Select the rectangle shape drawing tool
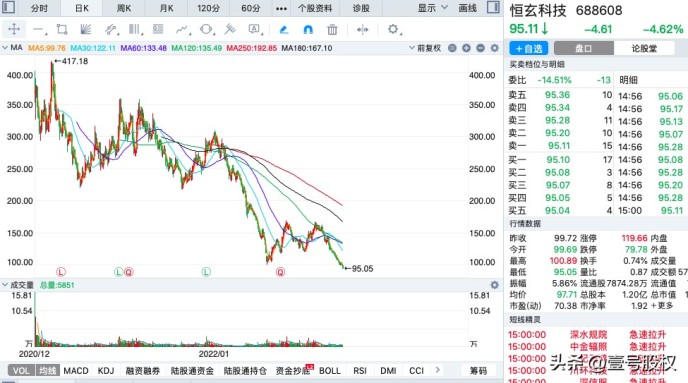688x383 pixels. coord(62,29)
